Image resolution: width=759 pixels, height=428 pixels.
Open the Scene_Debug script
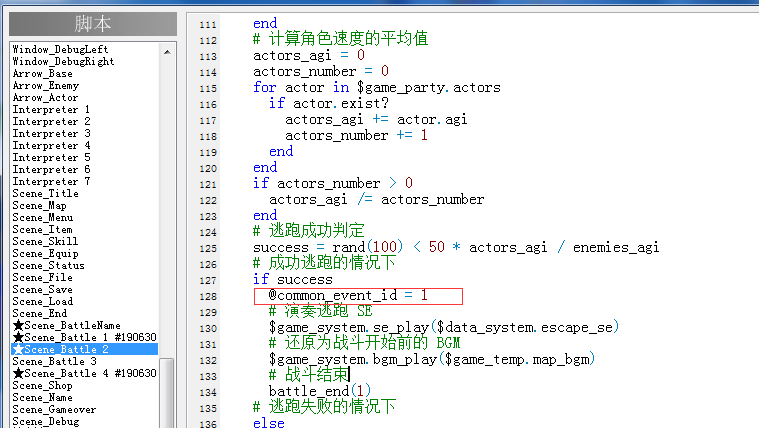[46, 422]
